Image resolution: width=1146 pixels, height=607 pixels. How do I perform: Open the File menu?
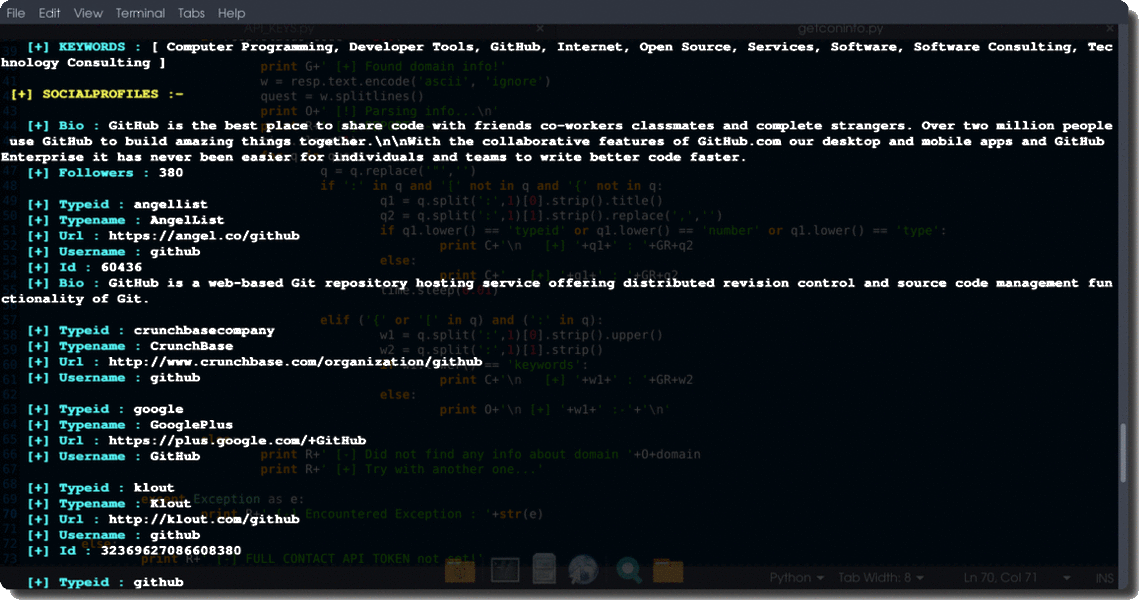click(x=15, y=13)
